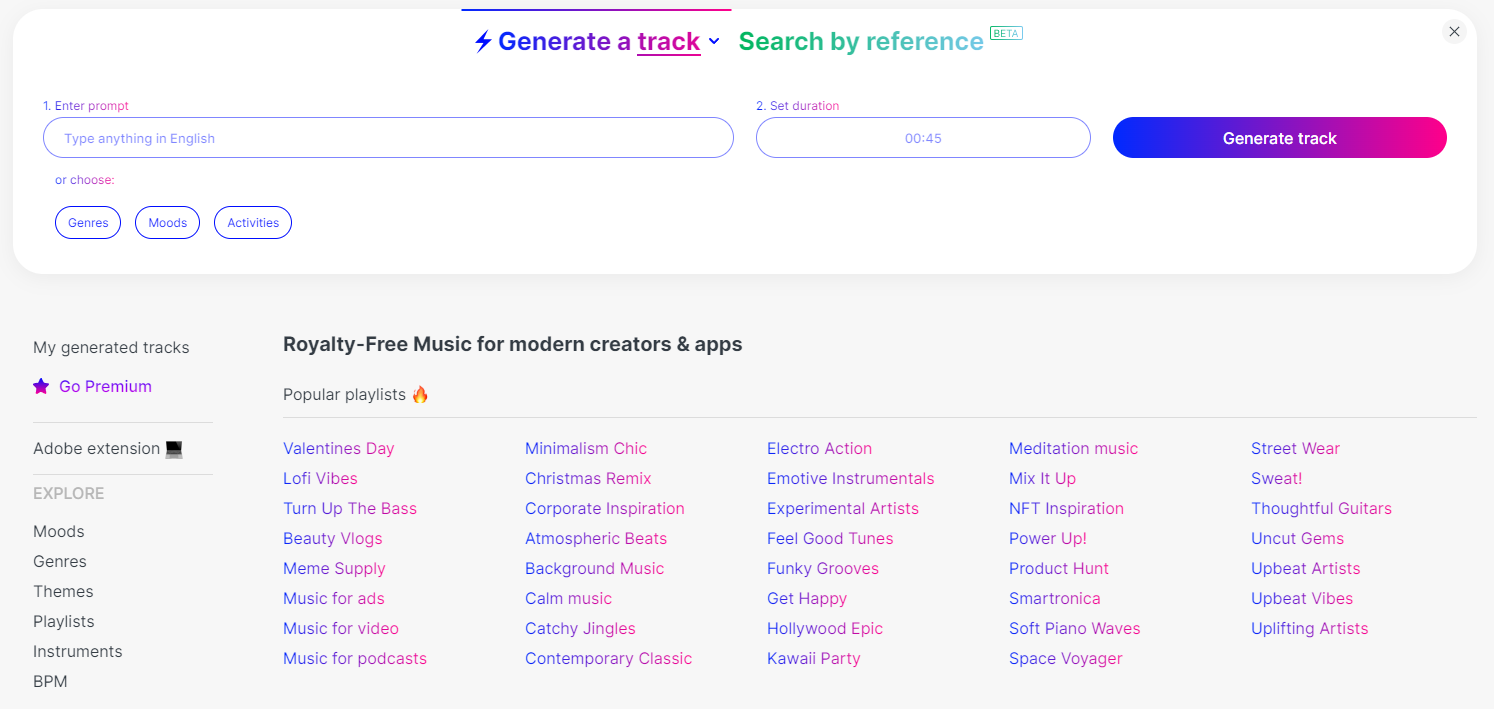Screen dimensions: 1494x709
Task: Open the Meditation music playlist
Action: pos(1073,448)
